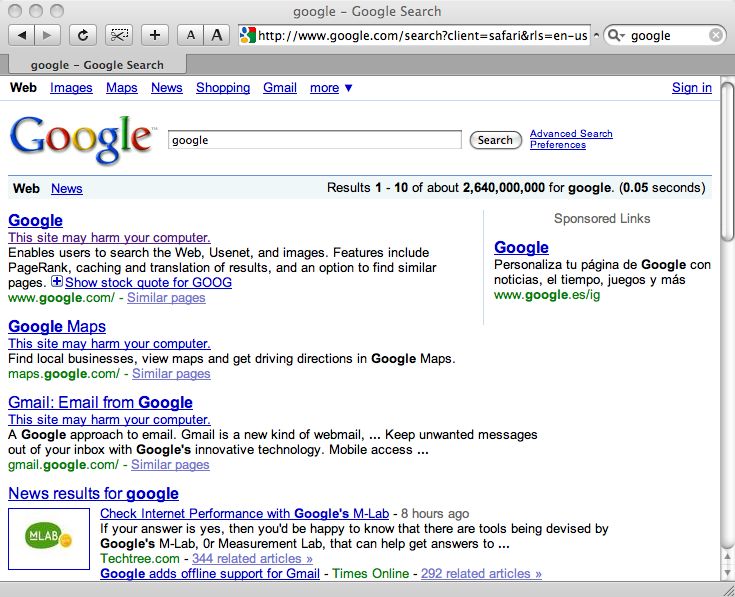Open the 'more' dropdown in Google navigation
This screenshot has width=735, height=597.
[331, 88]
